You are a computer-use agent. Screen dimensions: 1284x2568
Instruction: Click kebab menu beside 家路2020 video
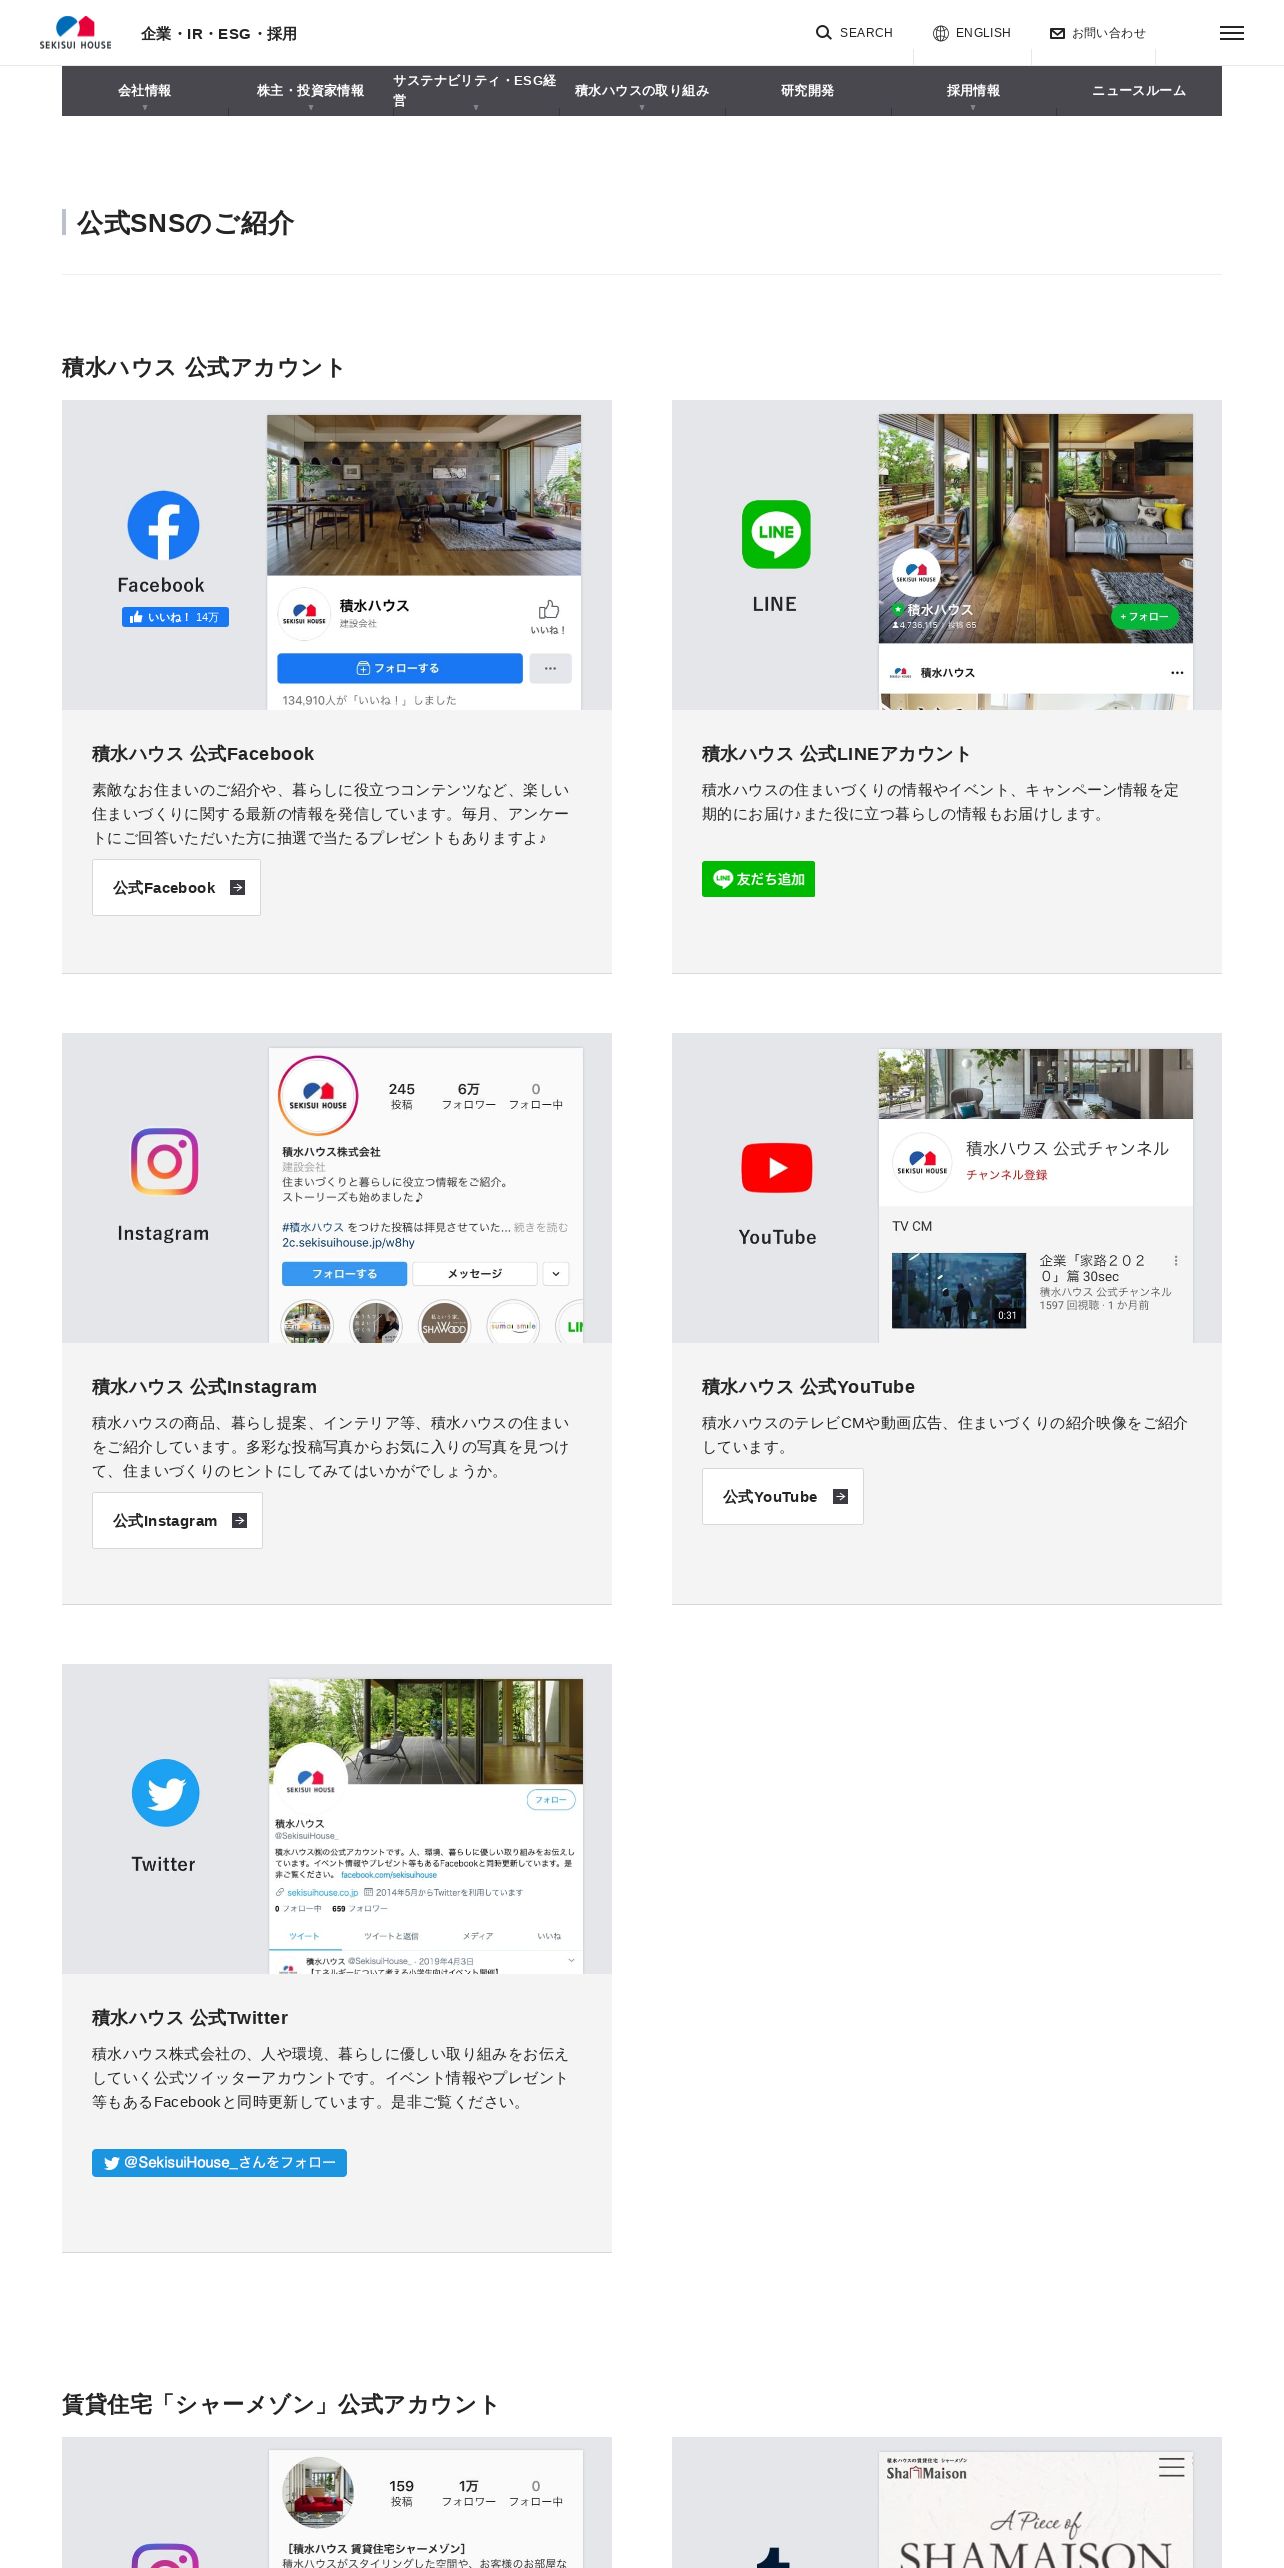[x=1176, y=1261]
